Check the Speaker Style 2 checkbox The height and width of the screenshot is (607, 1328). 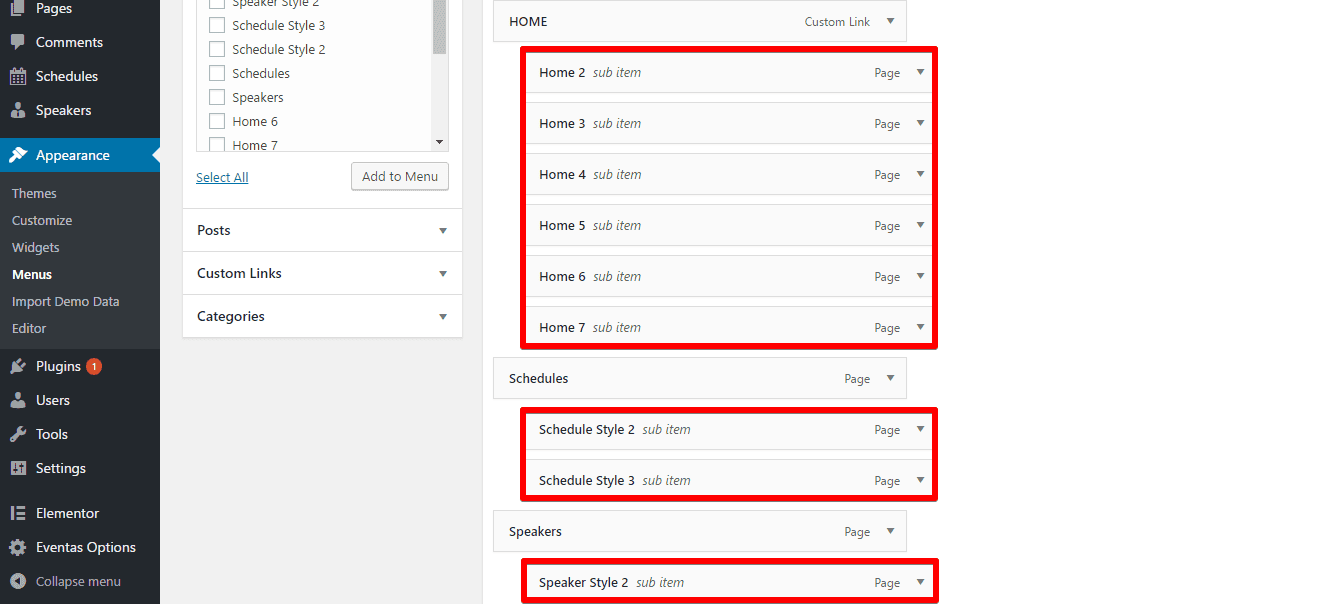coord(217,3)
